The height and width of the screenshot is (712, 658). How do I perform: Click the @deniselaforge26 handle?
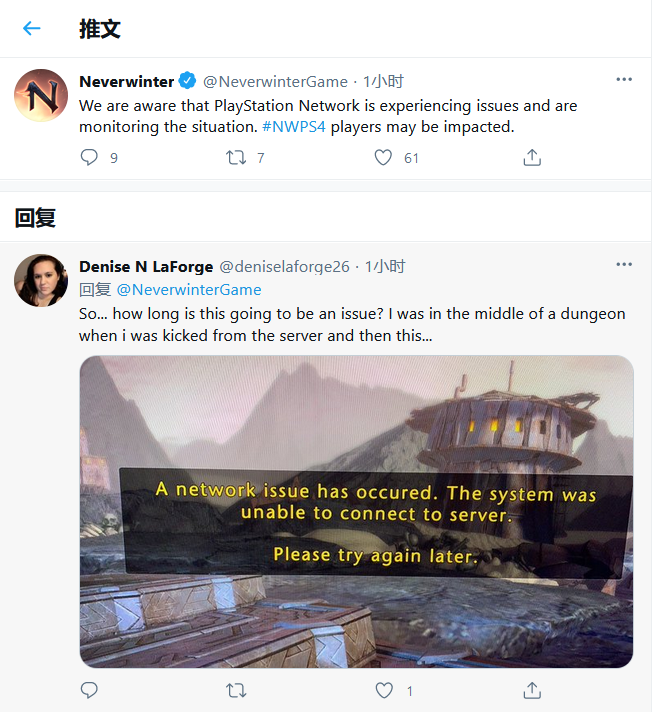click(284, 266)
